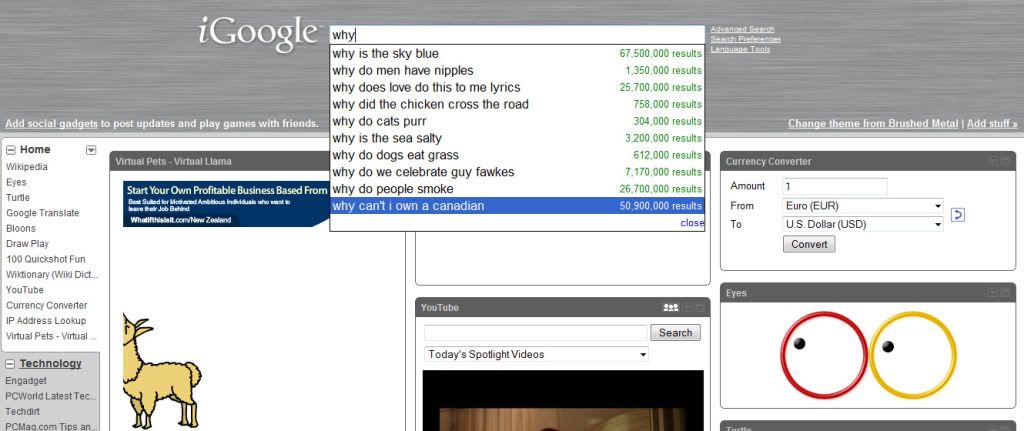The image size is (1024, 431).
Task: Select suggestion "why do cats purr"
Action: point(378,121)
